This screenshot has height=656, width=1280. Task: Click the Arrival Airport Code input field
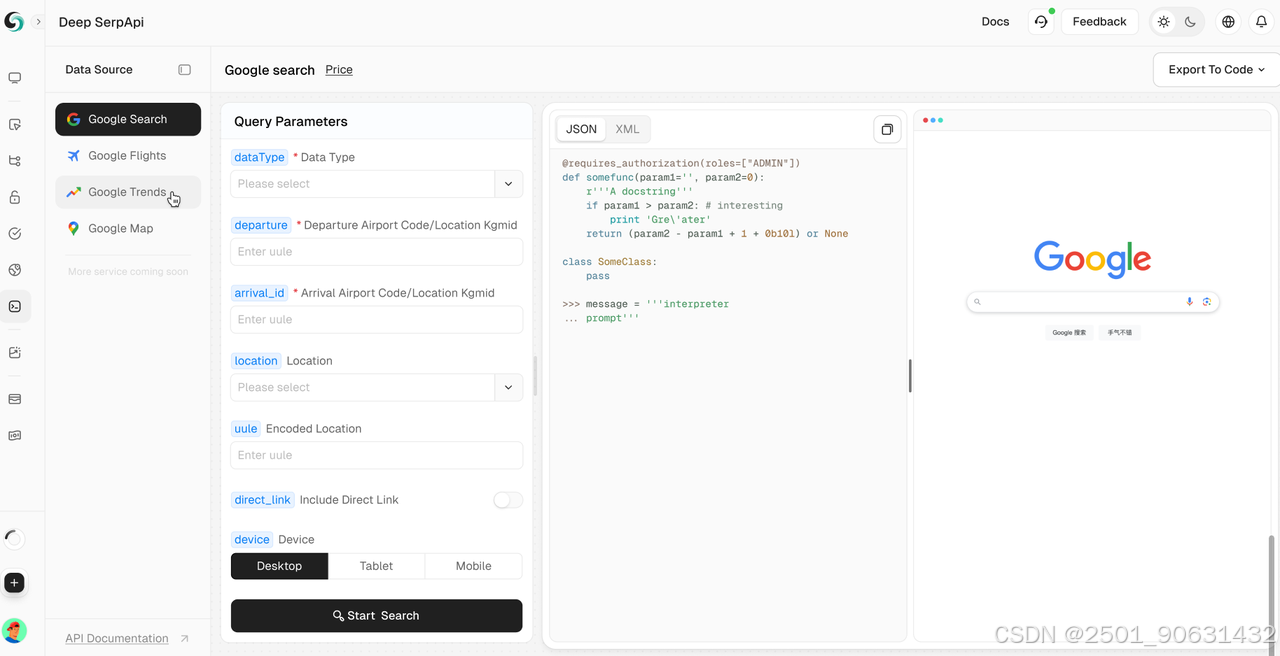coord(377,320)
